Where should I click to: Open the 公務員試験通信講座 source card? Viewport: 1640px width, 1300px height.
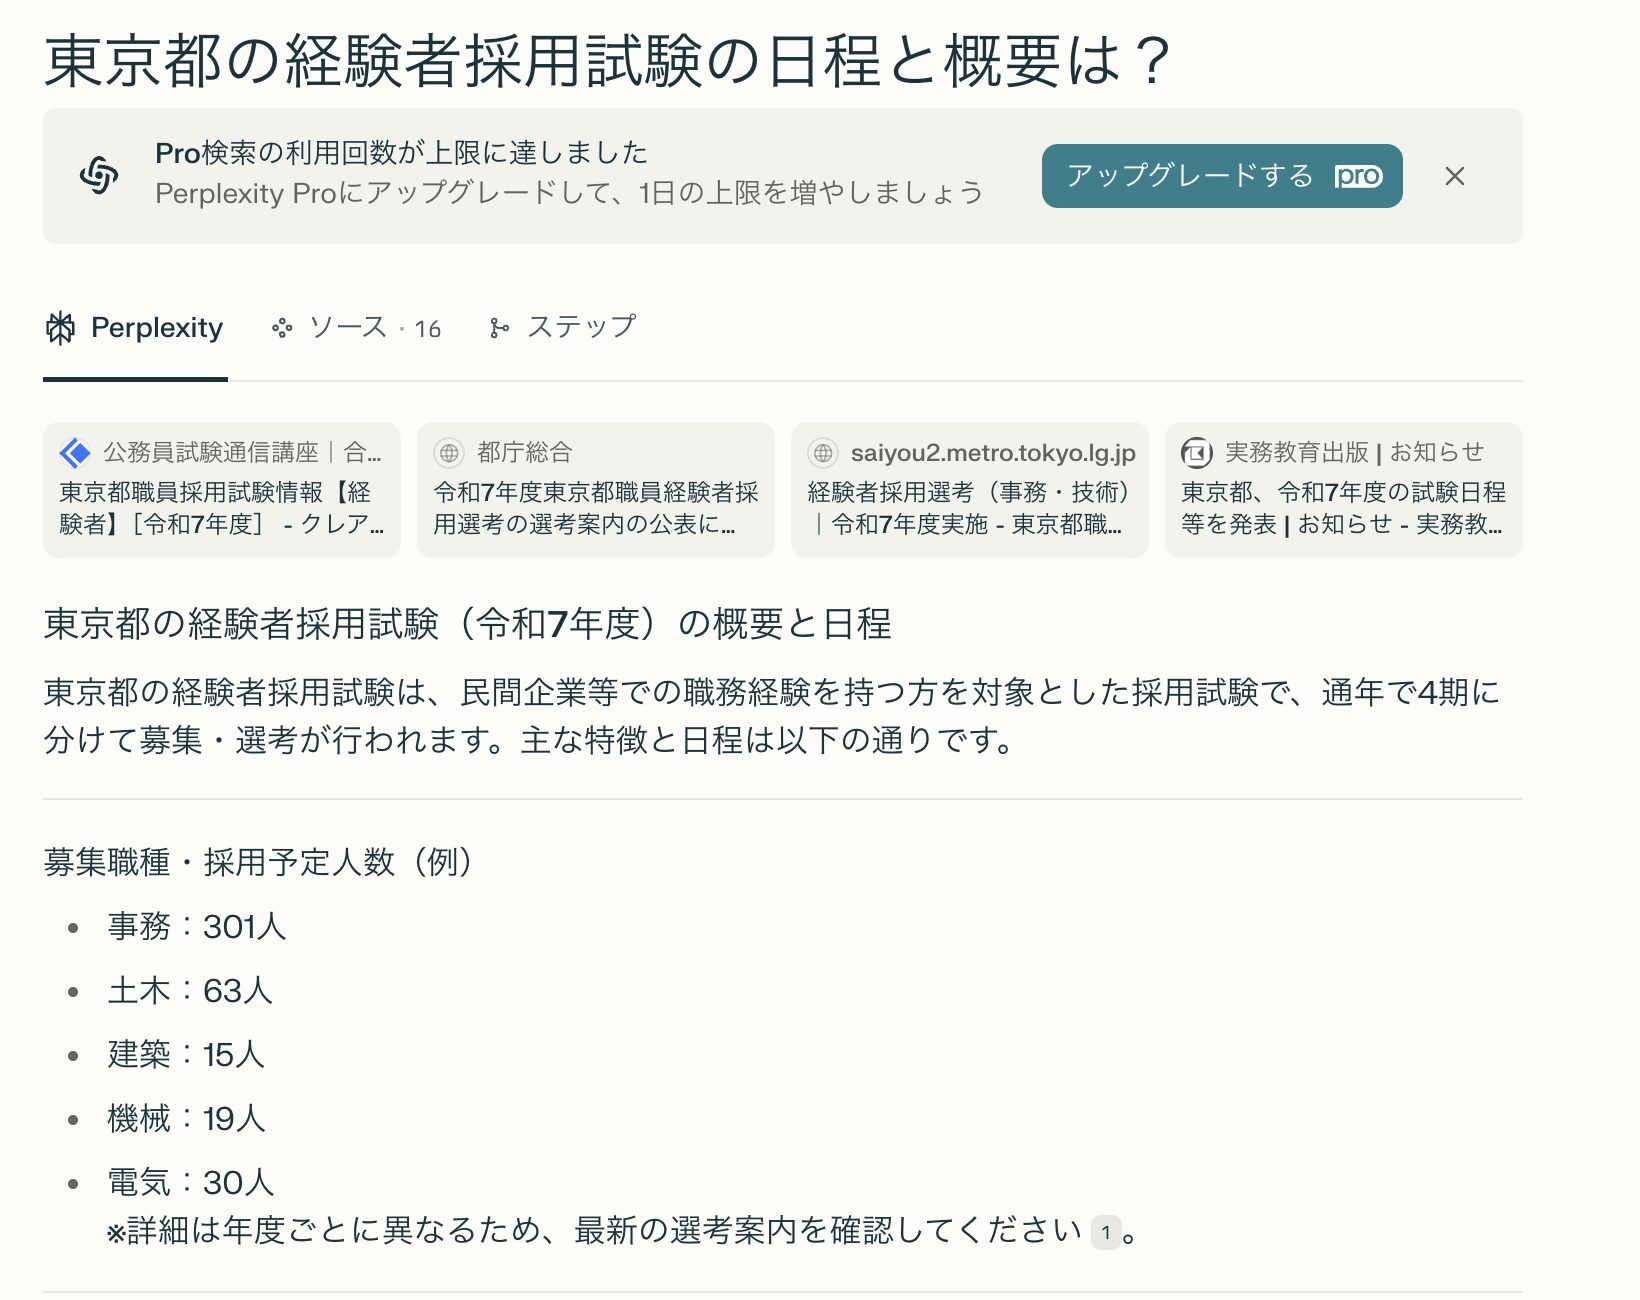[x=222, y=489]
